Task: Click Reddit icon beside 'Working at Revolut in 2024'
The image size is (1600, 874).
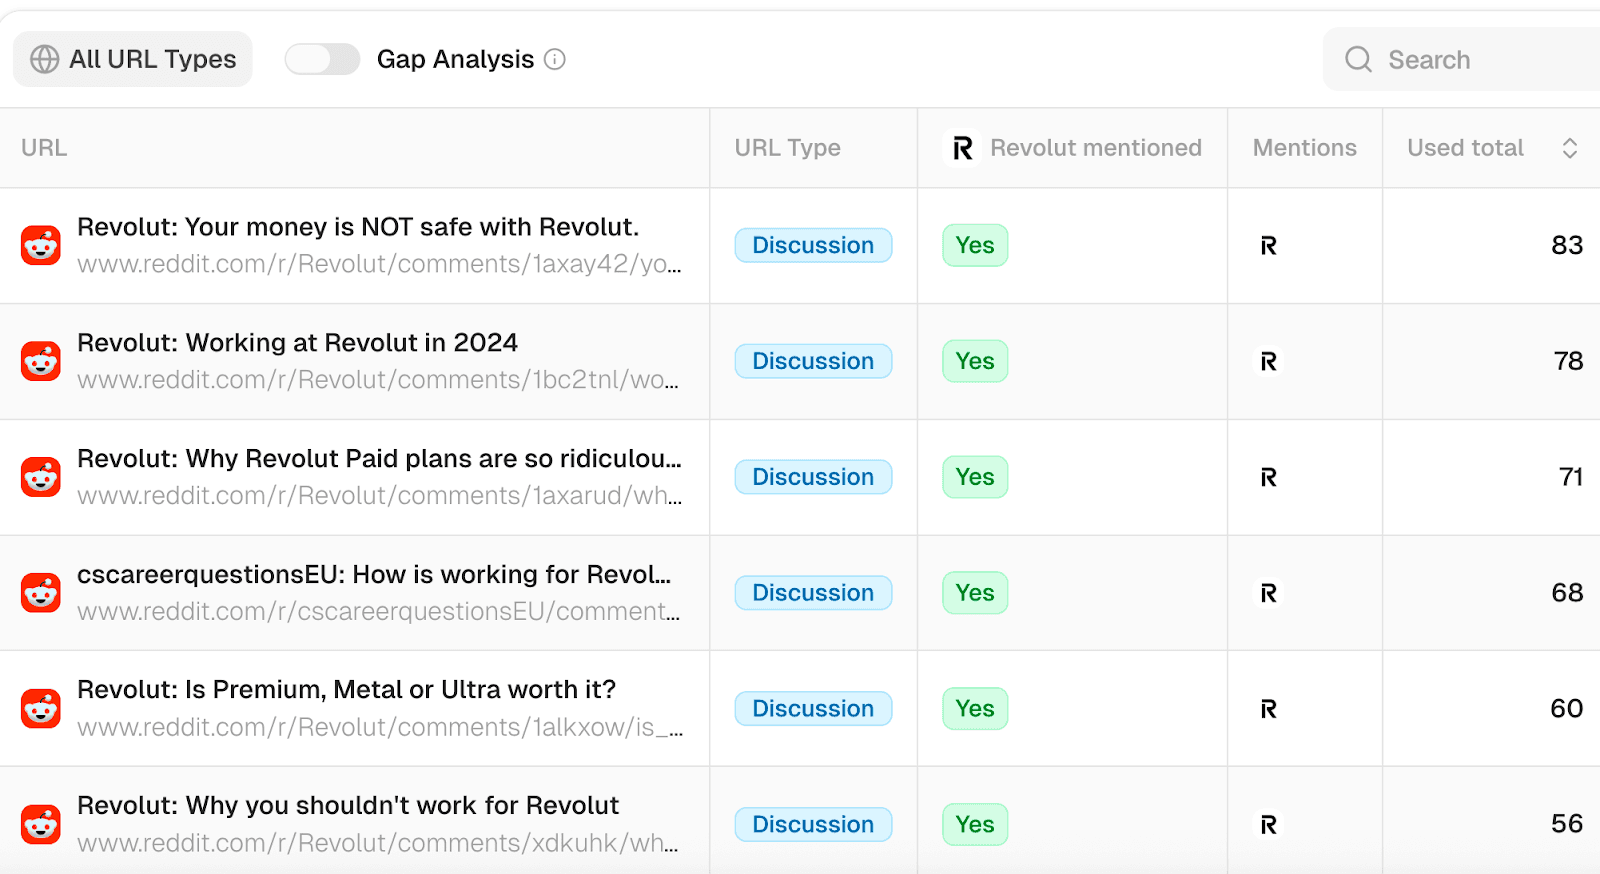Action: pyautogui.click(x=41, y=361)
